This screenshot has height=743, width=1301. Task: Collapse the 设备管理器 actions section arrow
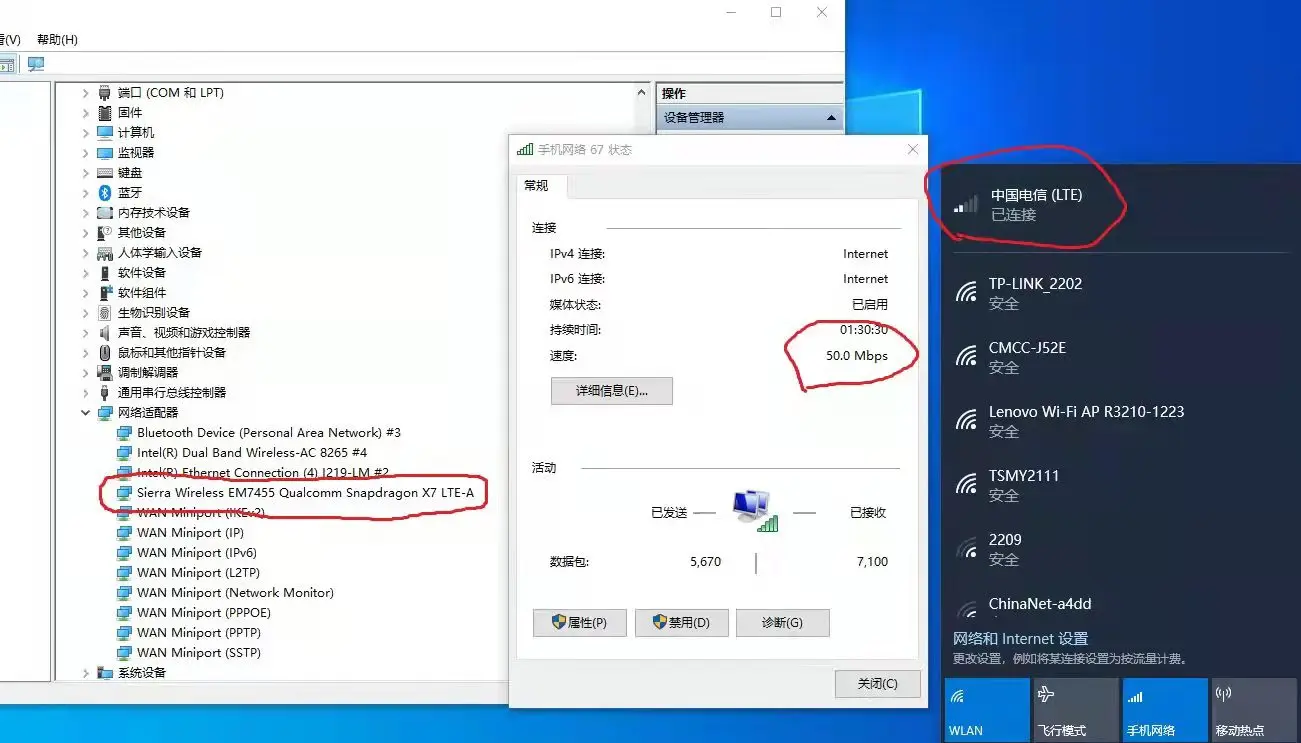831,118
